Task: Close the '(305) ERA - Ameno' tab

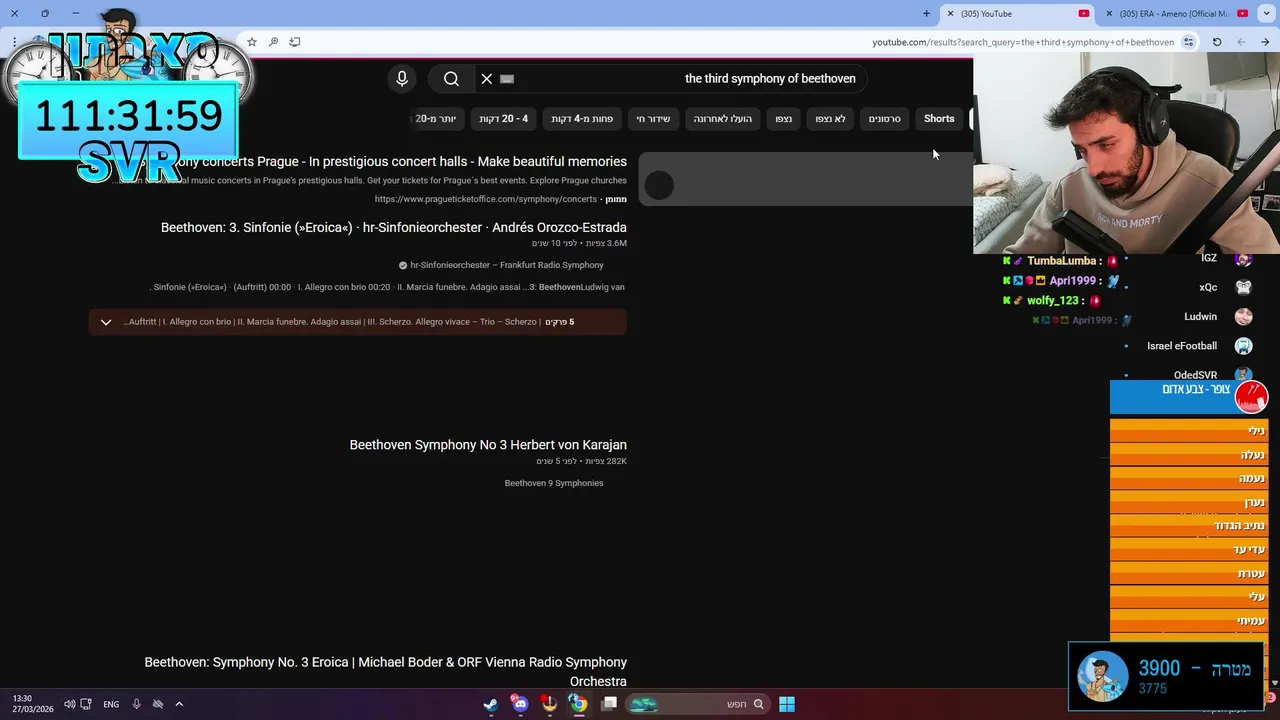Action: (x=1109, y=14)
